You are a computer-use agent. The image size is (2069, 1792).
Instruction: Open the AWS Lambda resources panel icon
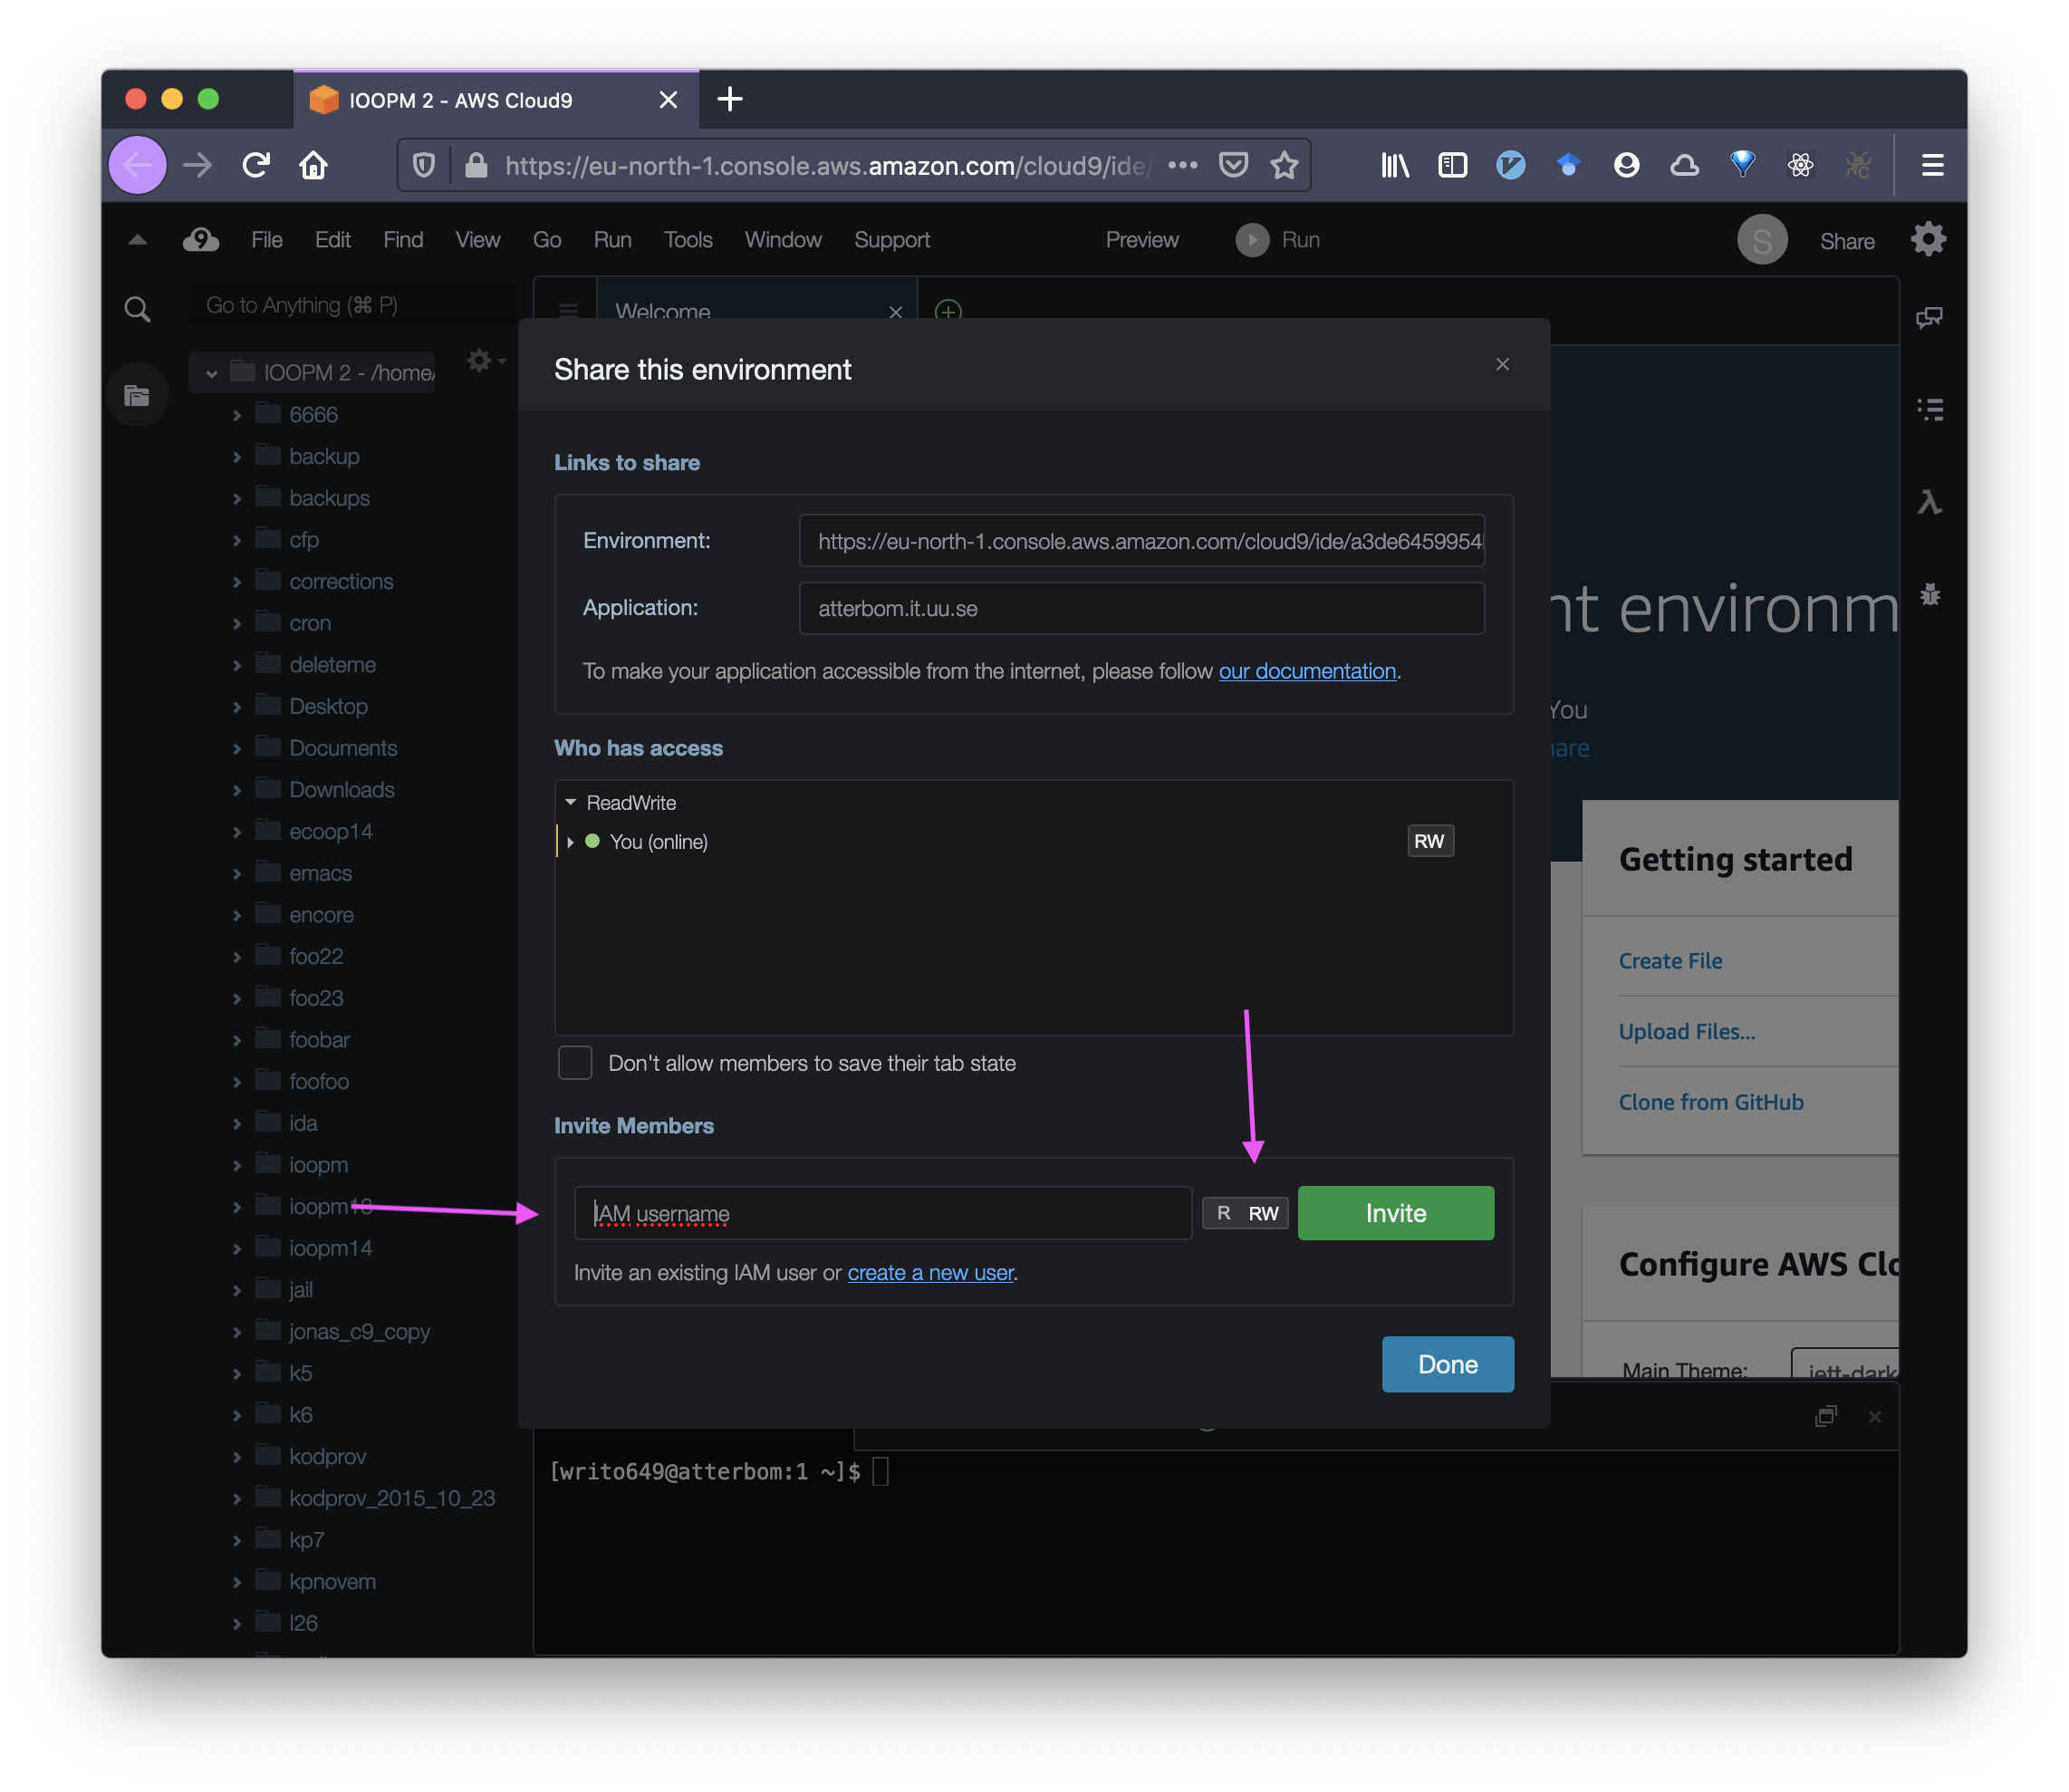click(1929, 502)
